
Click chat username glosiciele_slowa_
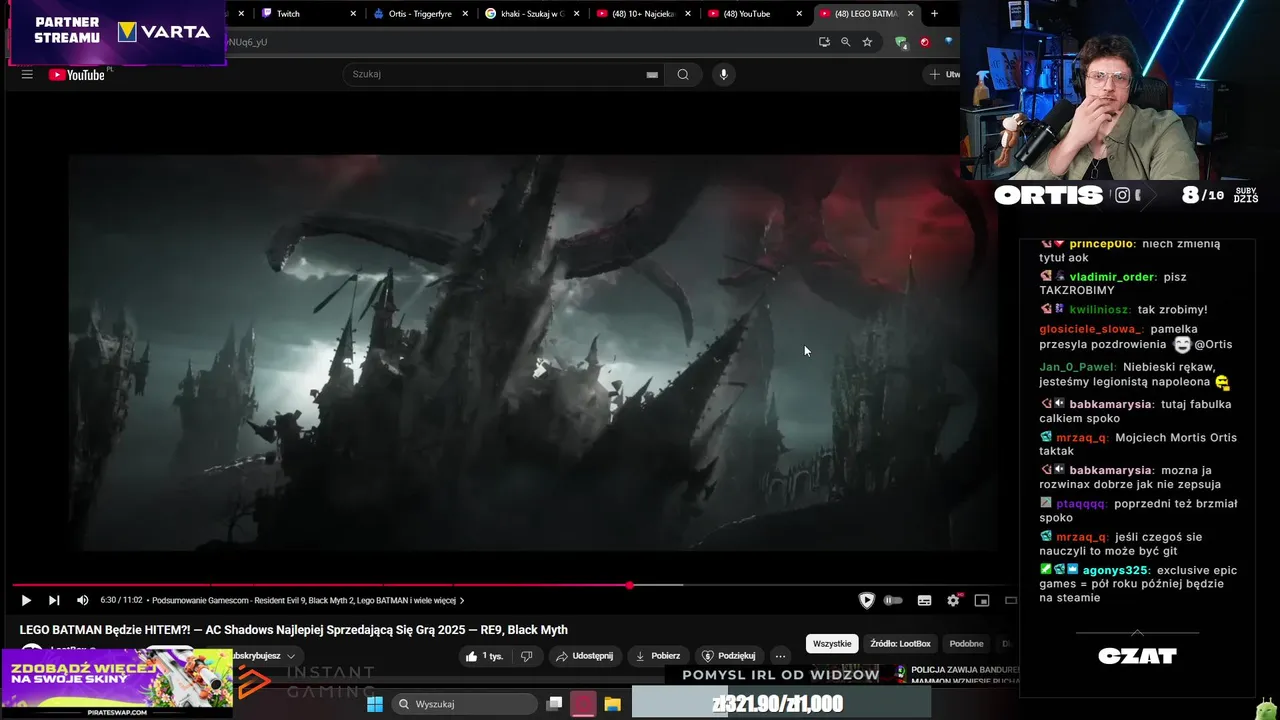pyautogui.click(x=1090, y=329)
